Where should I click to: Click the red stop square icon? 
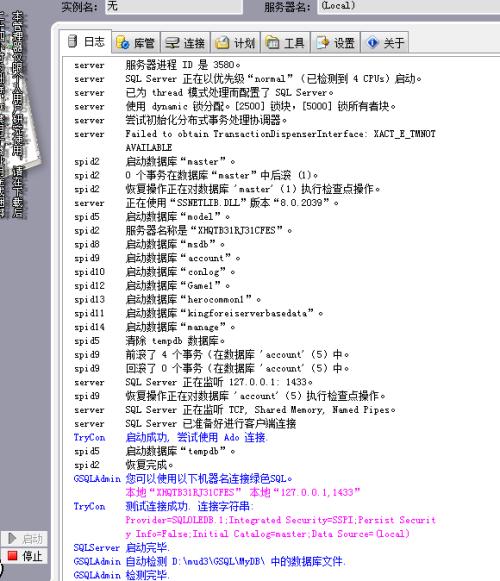(12, 555)
